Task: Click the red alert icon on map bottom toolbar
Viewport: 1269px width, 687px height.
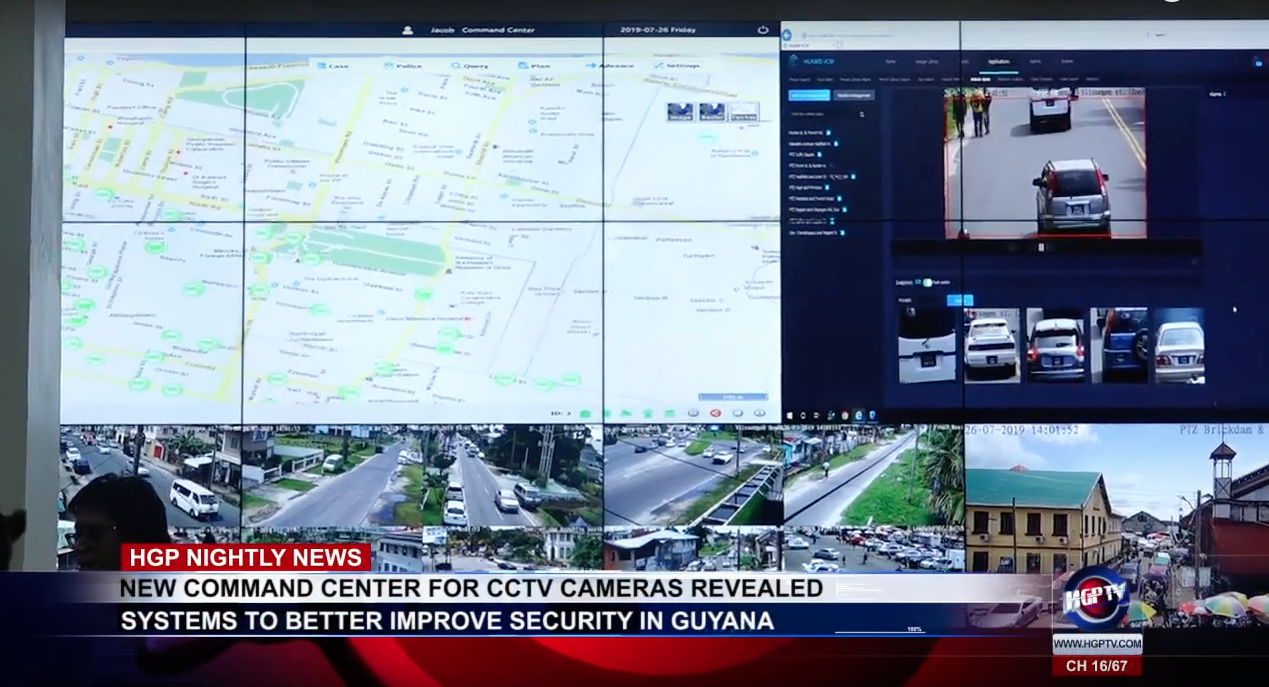Action: (715, 413)
